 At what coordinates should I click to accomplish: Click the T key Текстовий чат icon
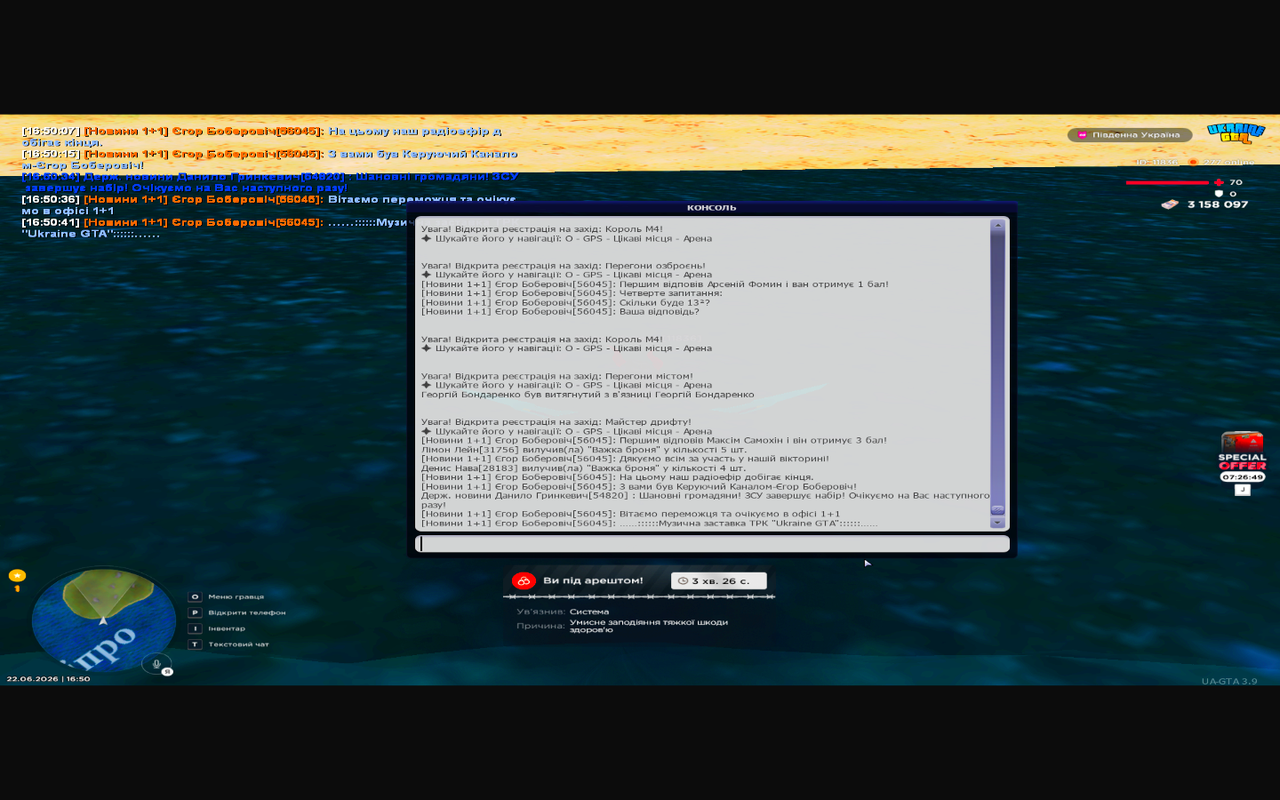(195, 644)
